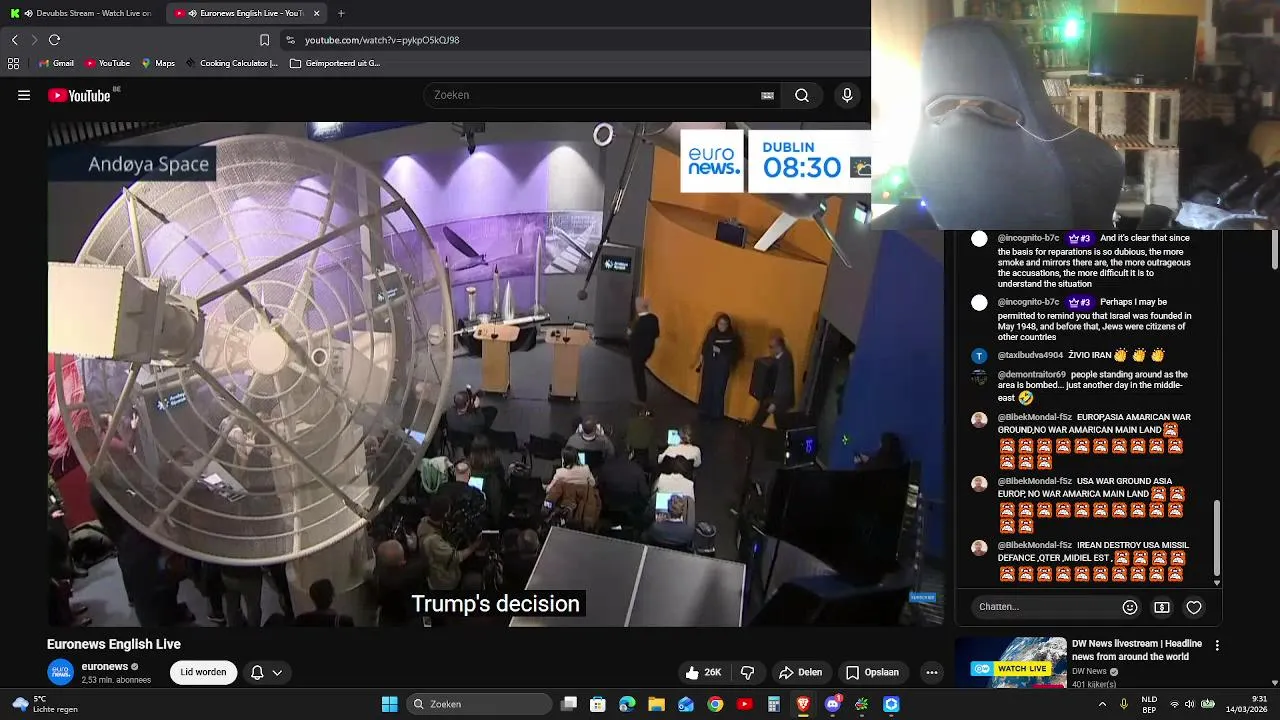The image size is (1280, 720).
Task: Launch Google Chrome from the taskbar
Action: tap(715, 704)
